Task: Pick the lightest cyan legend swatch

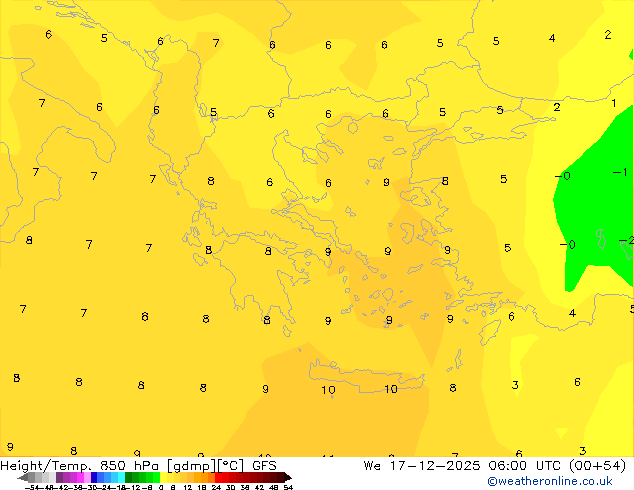Action: click(121, 477)
